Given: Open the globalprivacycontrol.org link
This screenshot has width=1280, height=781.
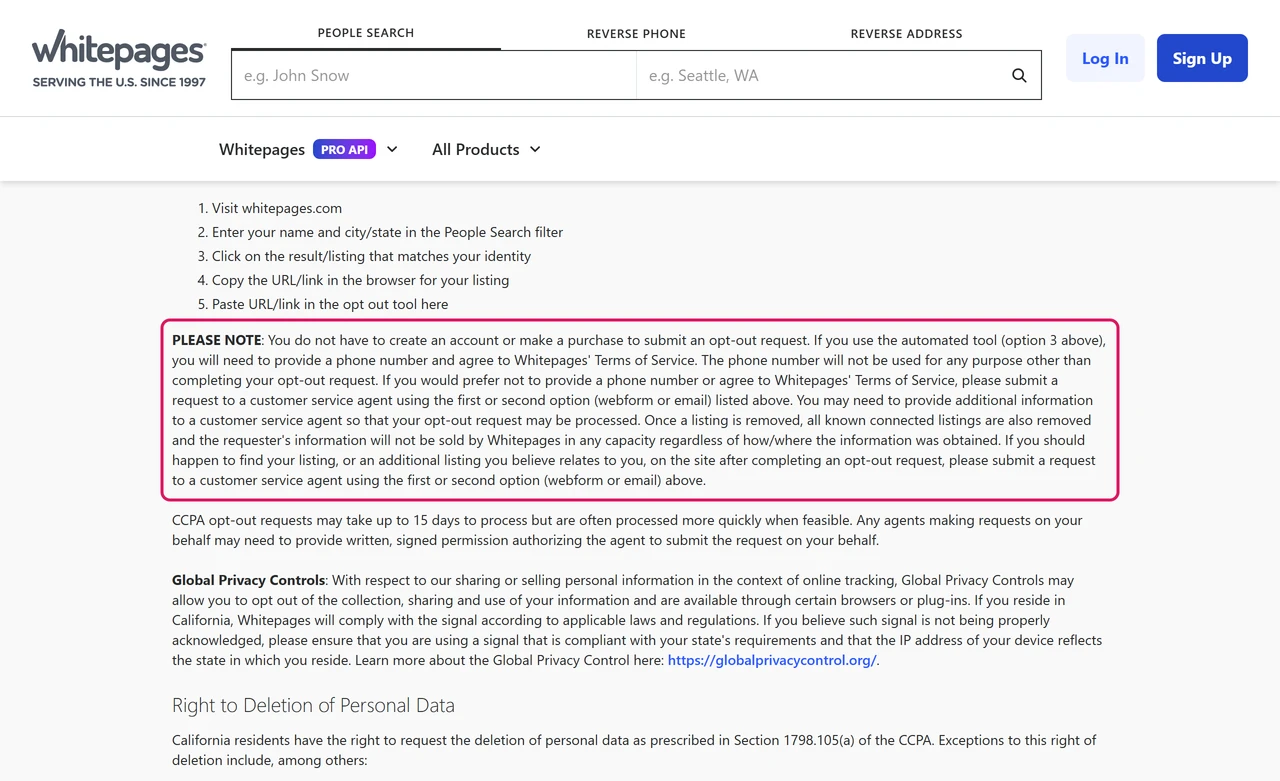Looking at the screenshot, I should click(x=772, y=660).
